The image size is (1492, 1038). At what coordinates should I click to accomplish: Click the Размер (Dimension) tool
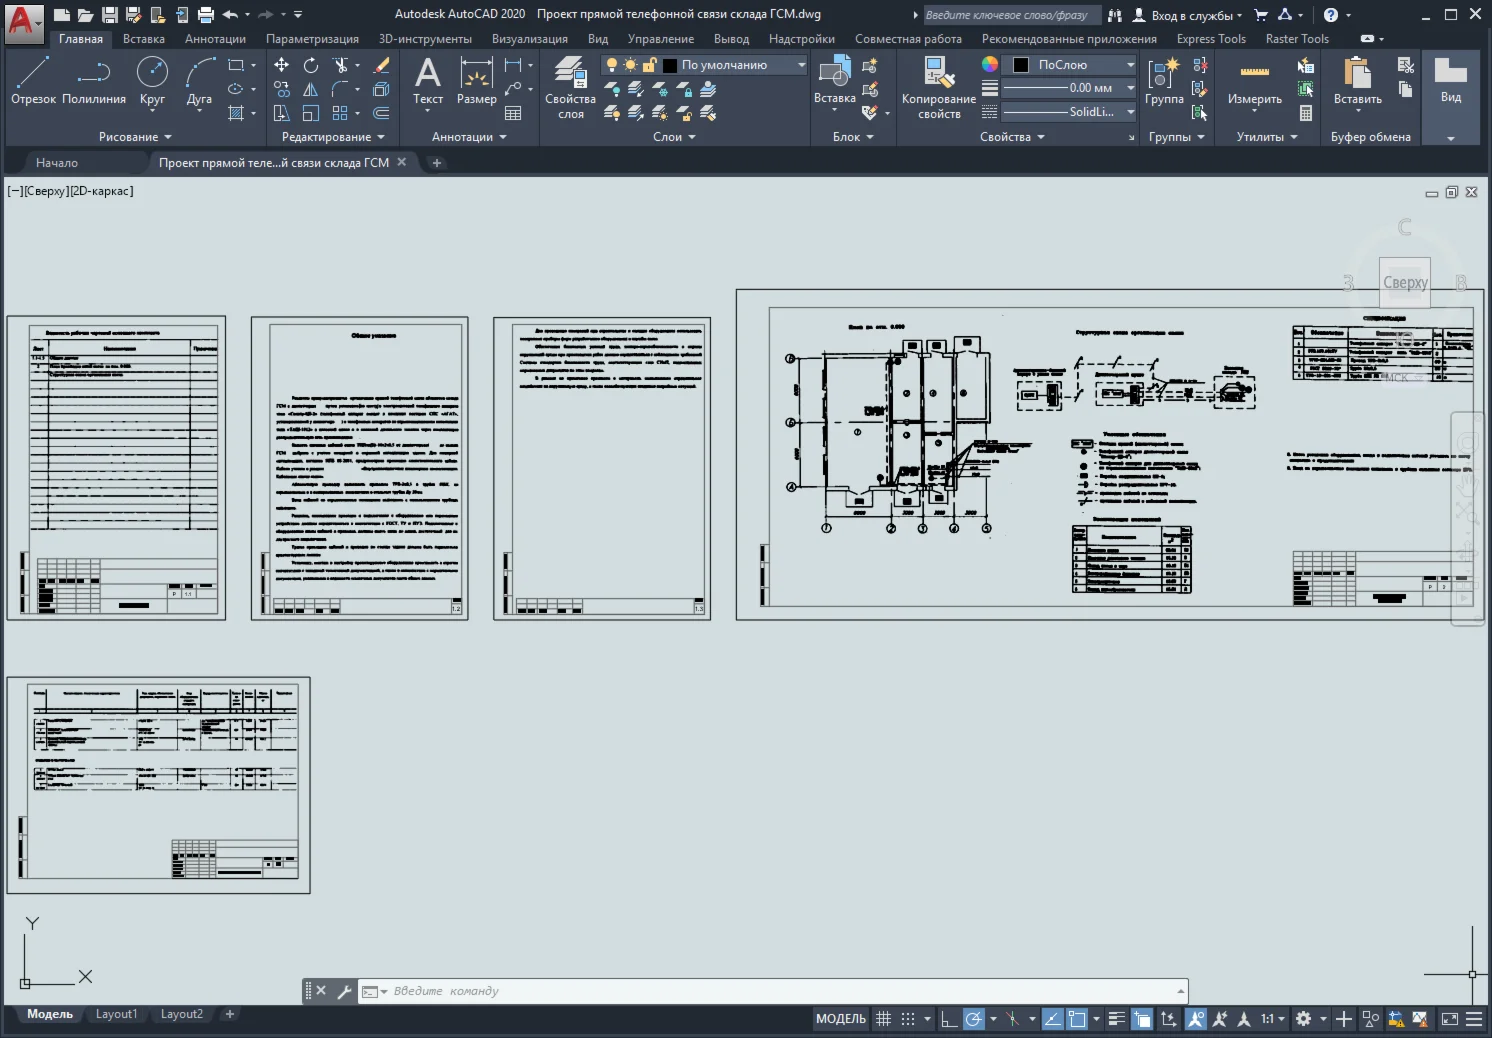477,80
